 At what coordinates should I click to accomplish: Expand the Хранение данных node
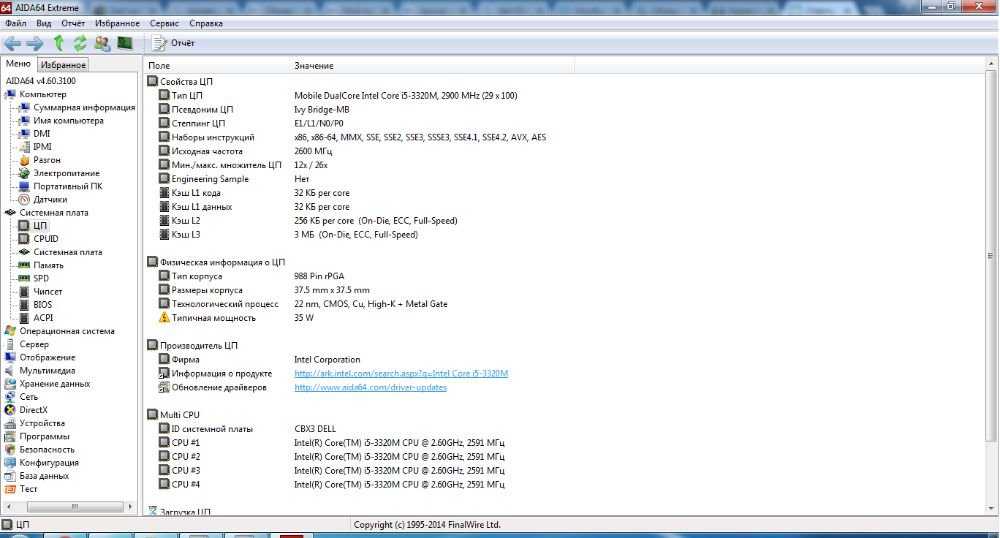point(55,383)
